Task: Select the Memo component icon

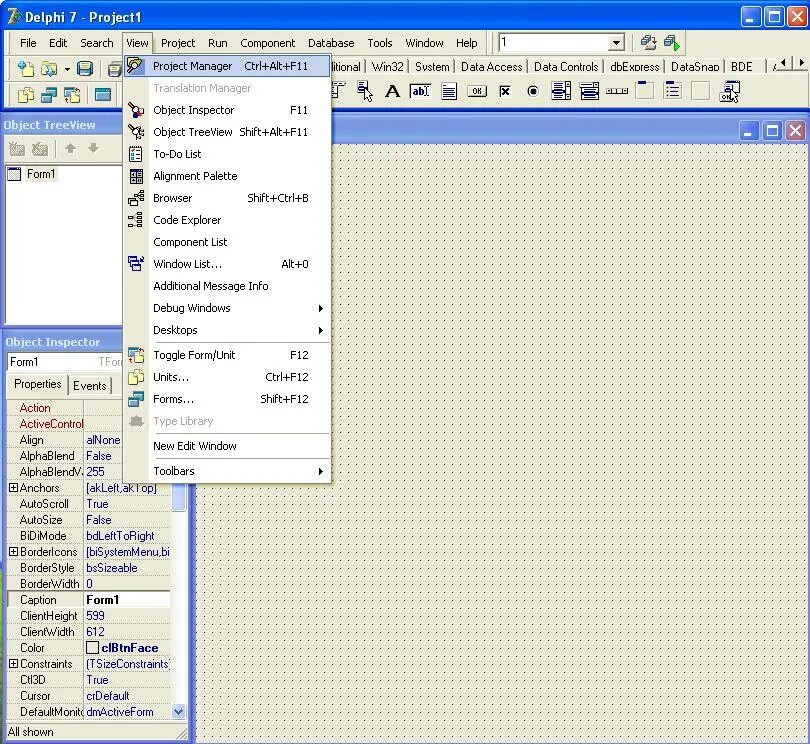Action: click(x=449, y=91)
